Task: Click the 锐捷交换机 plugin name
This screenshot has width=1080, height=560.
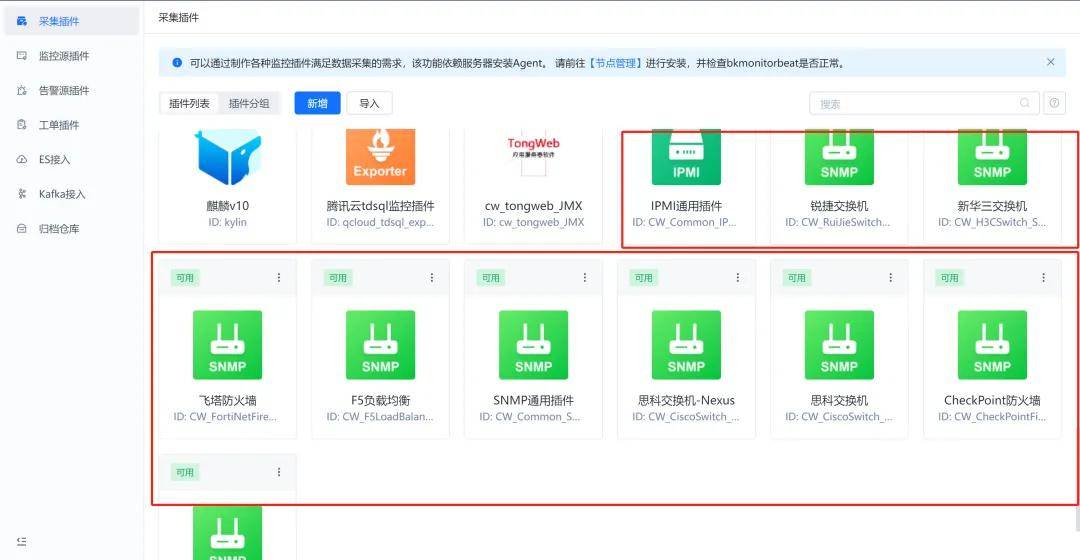Action: [x=839, y=205]
